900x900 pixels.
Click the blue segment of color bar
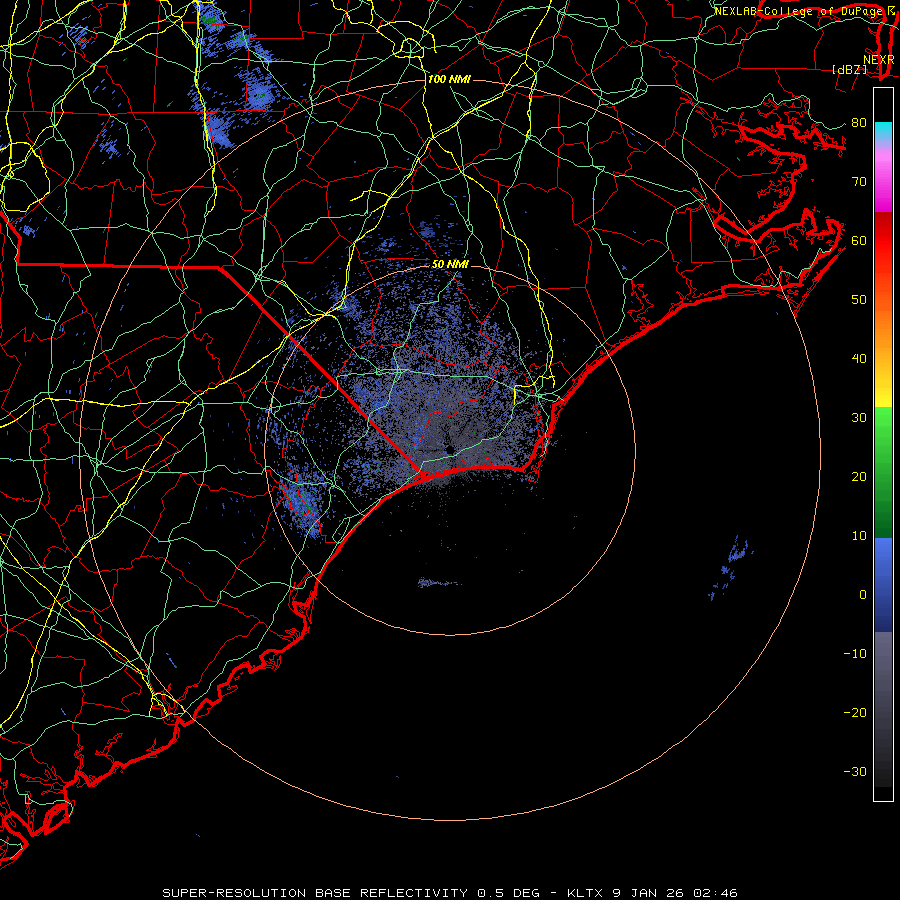883,585
